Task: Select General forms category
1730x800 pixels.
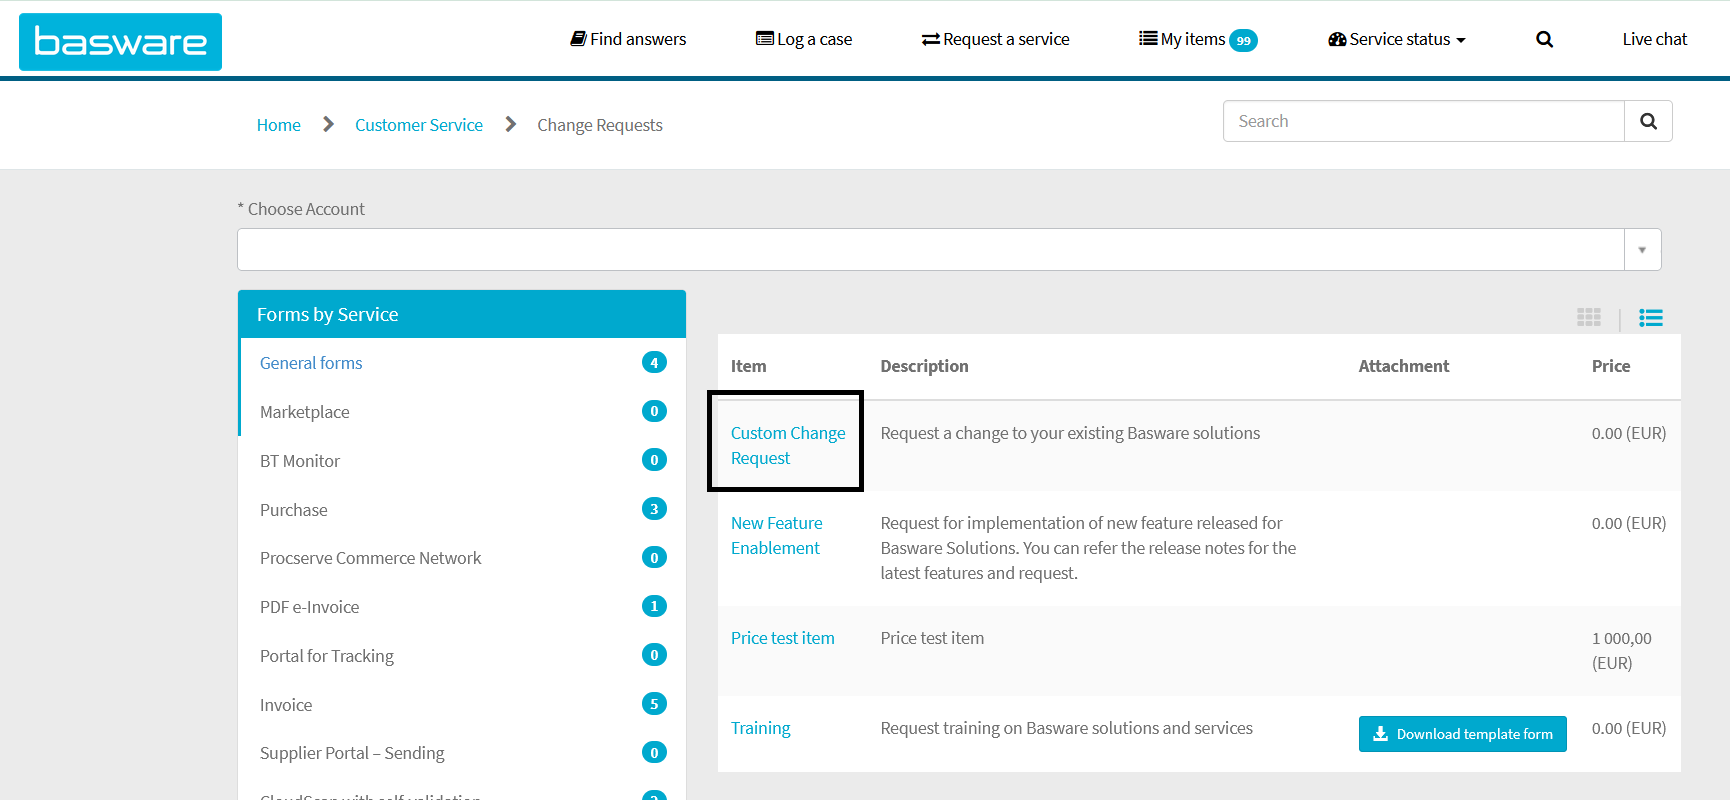Action: pos(311,363)
